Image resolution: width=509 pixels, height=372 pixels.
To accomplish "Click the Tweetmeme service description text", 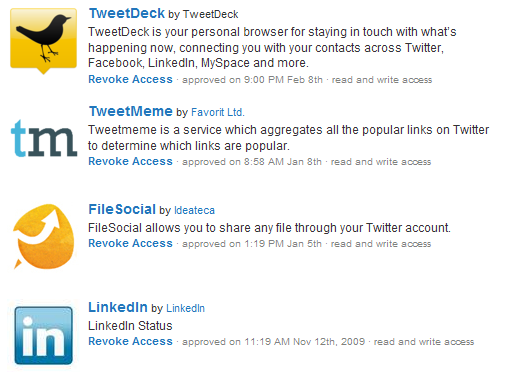I will click(288, 138).
